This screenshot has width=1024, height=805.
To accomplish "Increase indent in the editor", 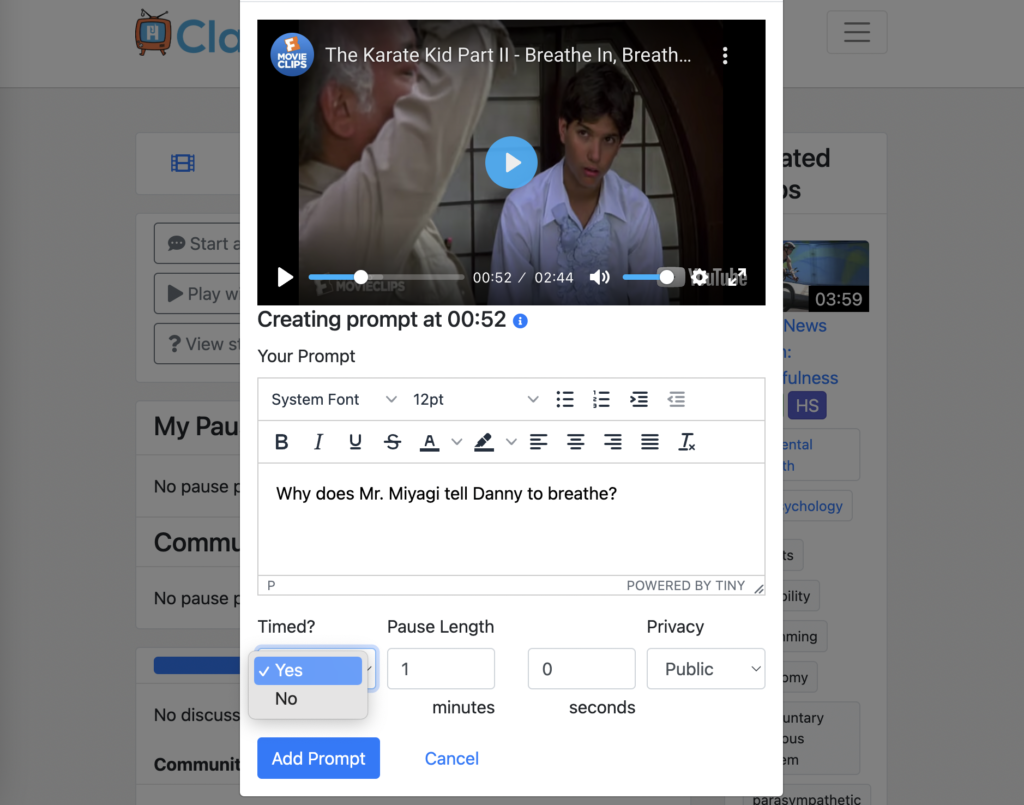I will [639, 399].
